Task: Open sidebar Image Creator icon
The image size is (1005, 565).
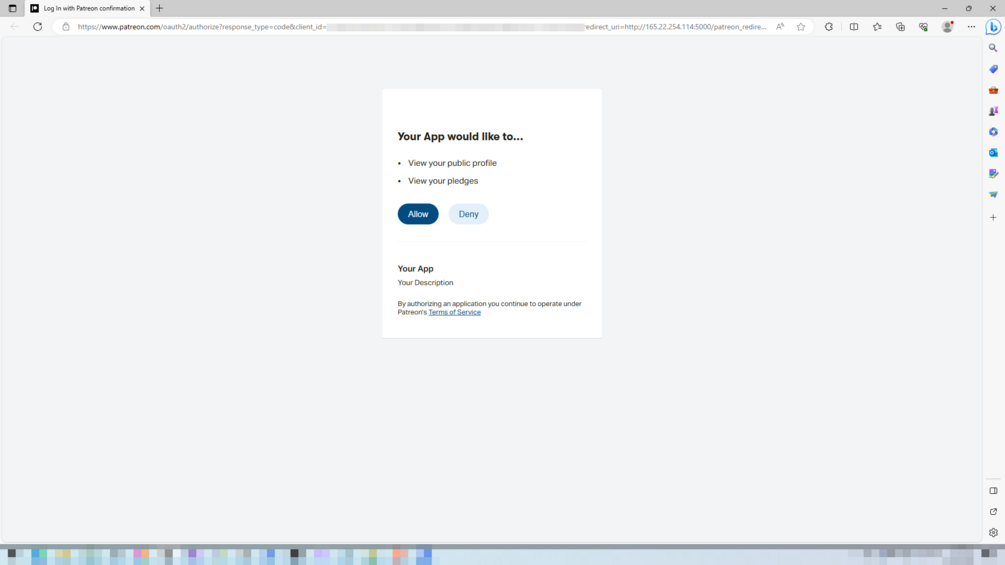Action: point(993,174)
